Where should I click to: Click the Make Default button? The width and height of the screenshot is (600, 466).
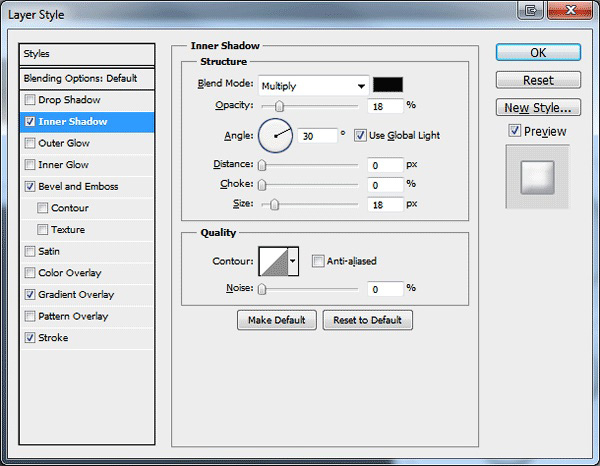click(x=277, y=320)
